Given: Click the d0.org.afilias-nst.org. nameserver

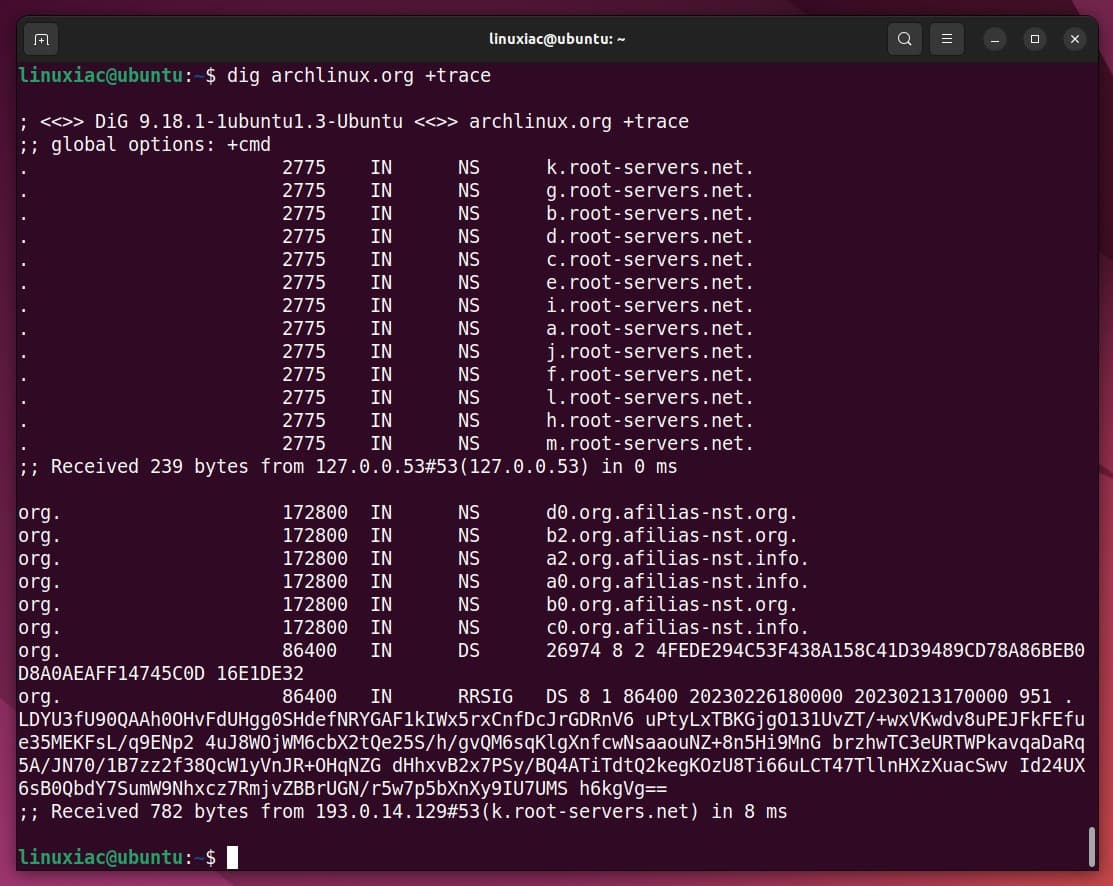Looking at the screenshot, I should click(671, 513).
